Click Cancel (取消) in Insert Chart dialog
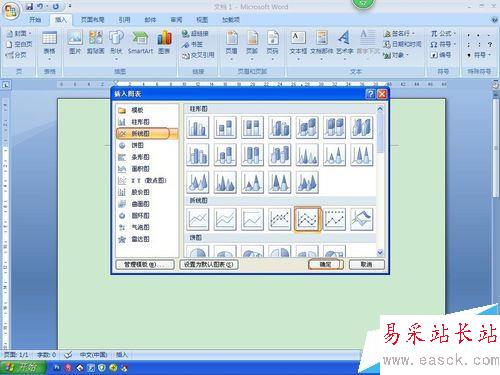 366,264
